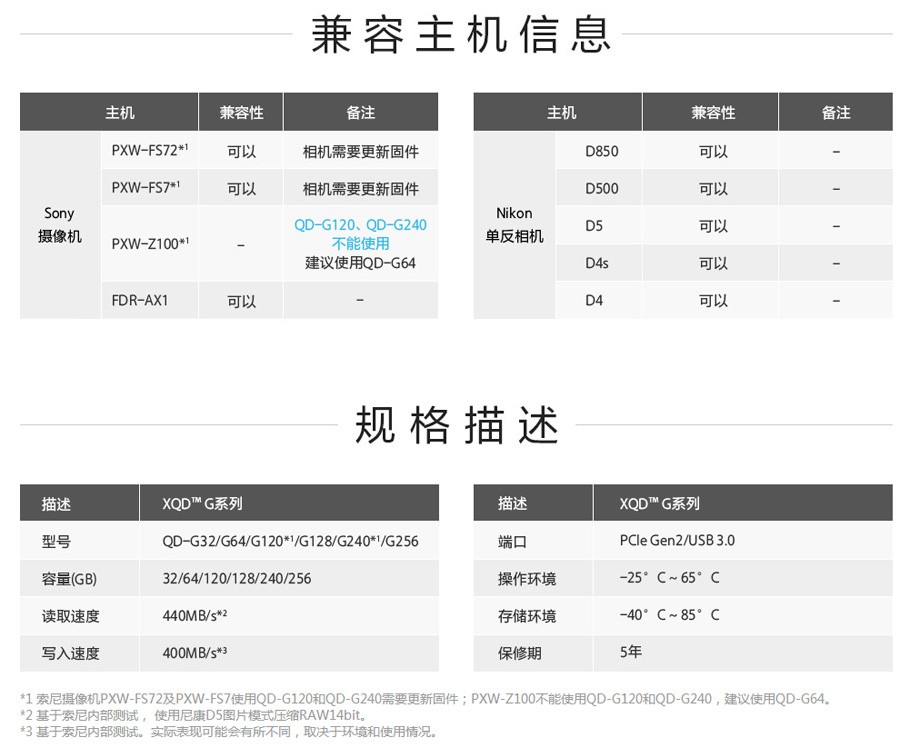Click the Nikon 单反相机 group cell
Image resolution: width=900 pixels, height=748 pixels.
(x=514, y=225)
